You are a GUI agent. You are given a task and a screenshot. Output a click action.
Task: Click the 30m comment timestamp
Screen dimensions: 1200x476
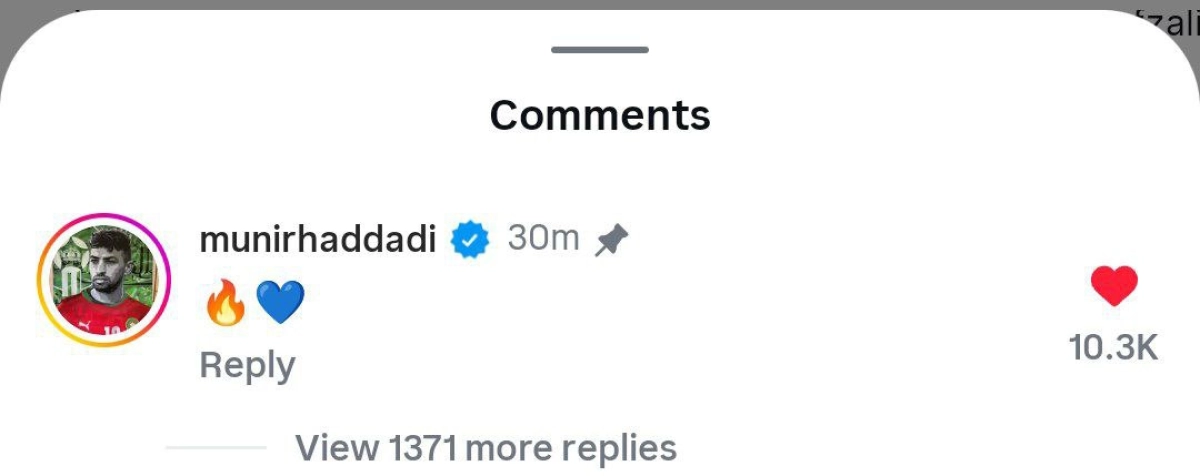(543, 239)
